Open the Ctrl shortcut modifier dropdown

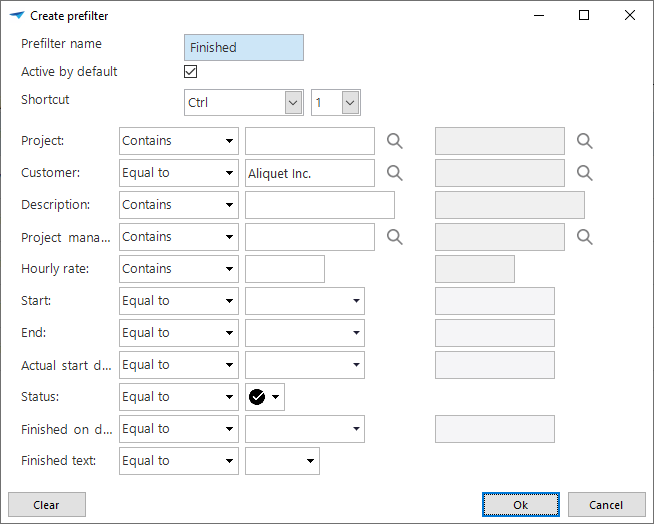pos(293,102)
